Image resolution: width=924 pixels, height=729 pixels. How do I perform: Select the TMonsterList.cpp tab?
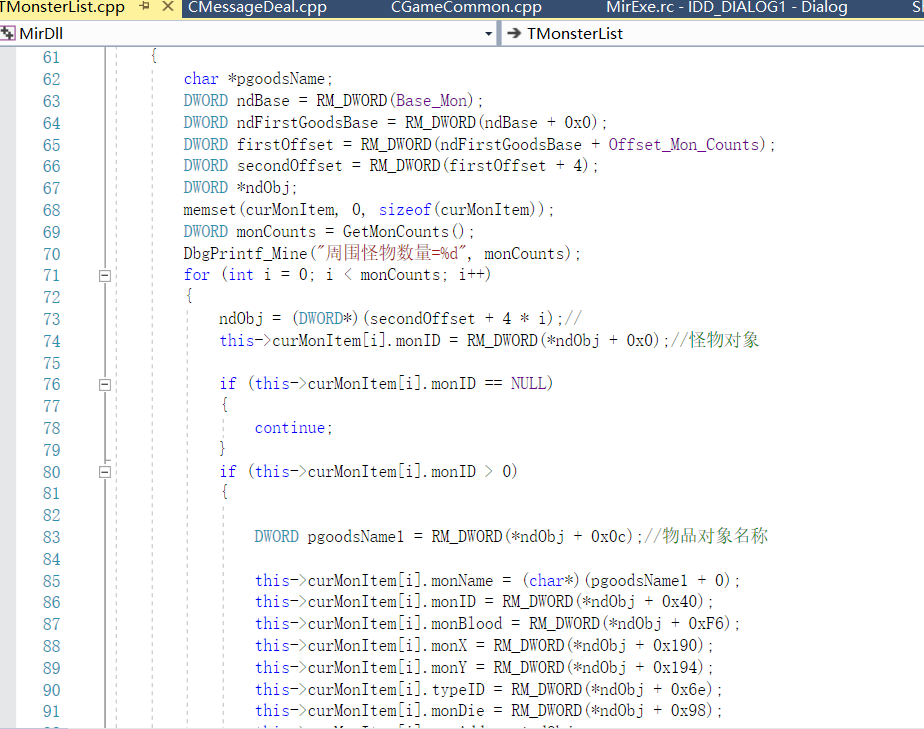62,8
